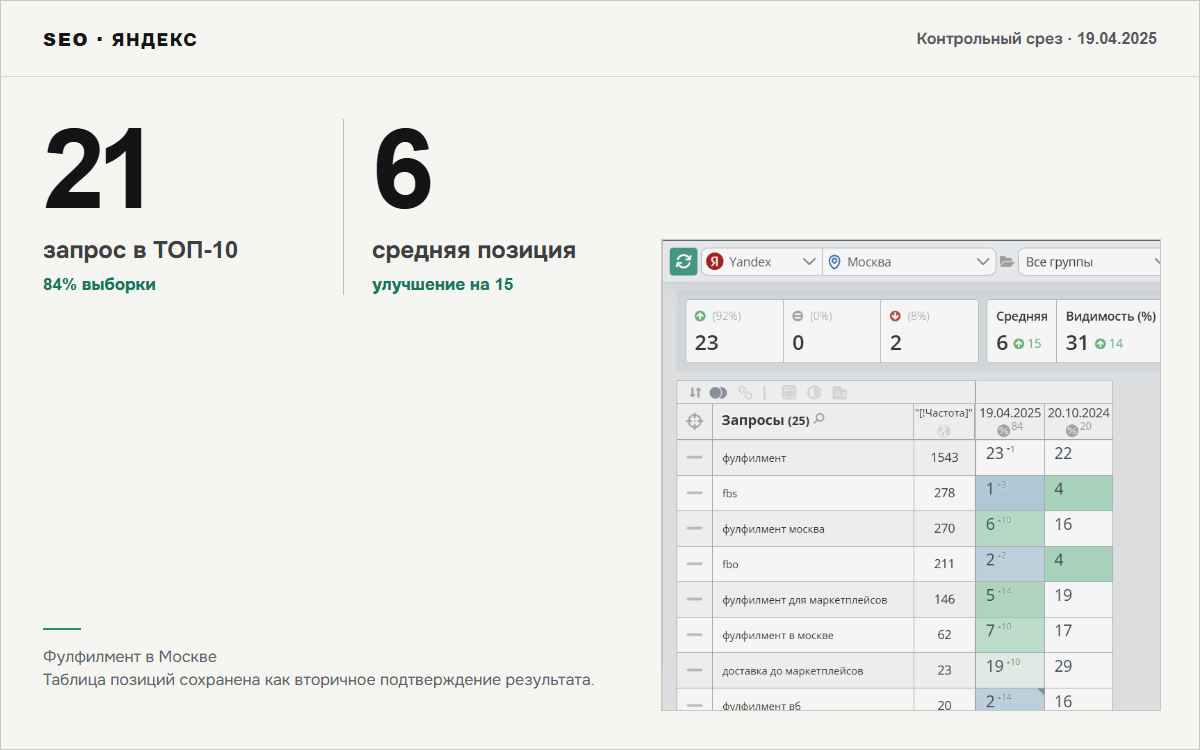Screen dimensions: 1200x750
Task: Click green position 6 cell for фулфилмент москва
Action: [x=1010, y=528]
